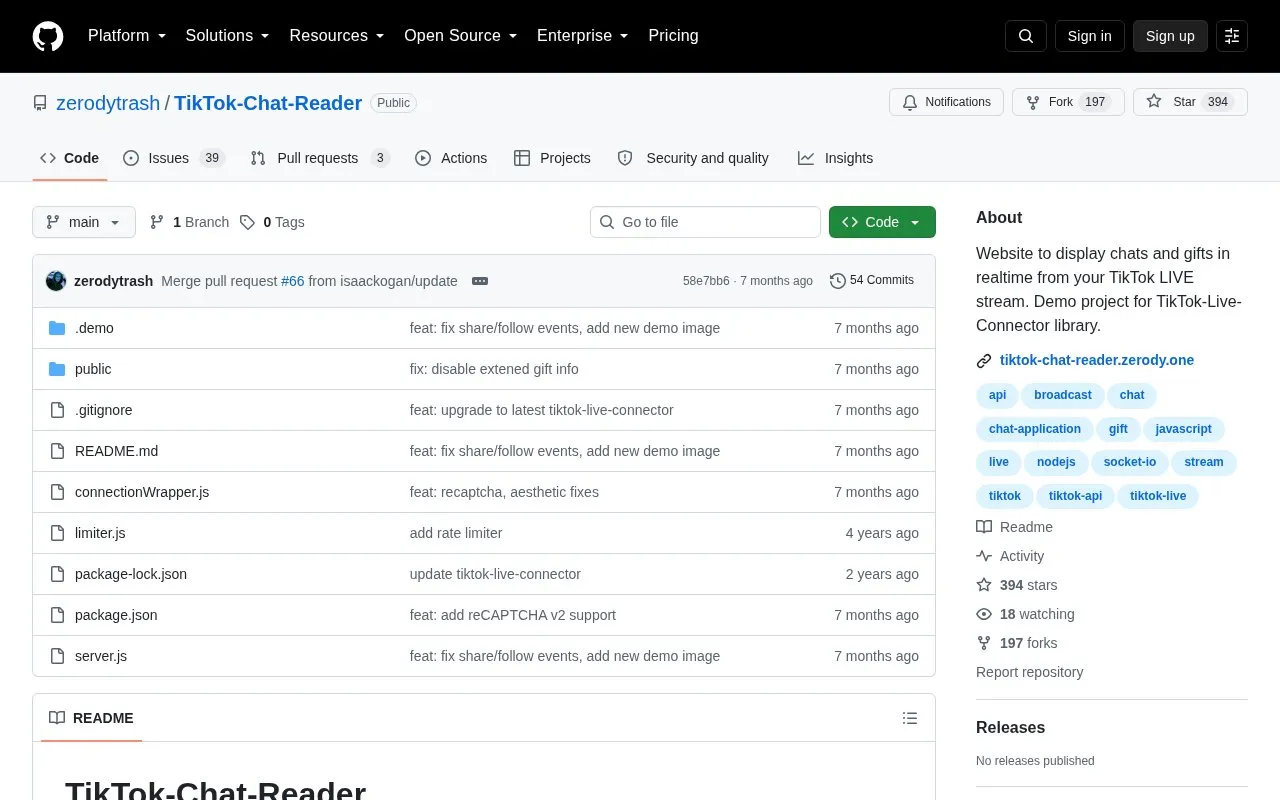Image resolution: width=1280 pixels, height=800 pixels.
Task: Open the green Code dropdown
Action: [x=882, y=222]
